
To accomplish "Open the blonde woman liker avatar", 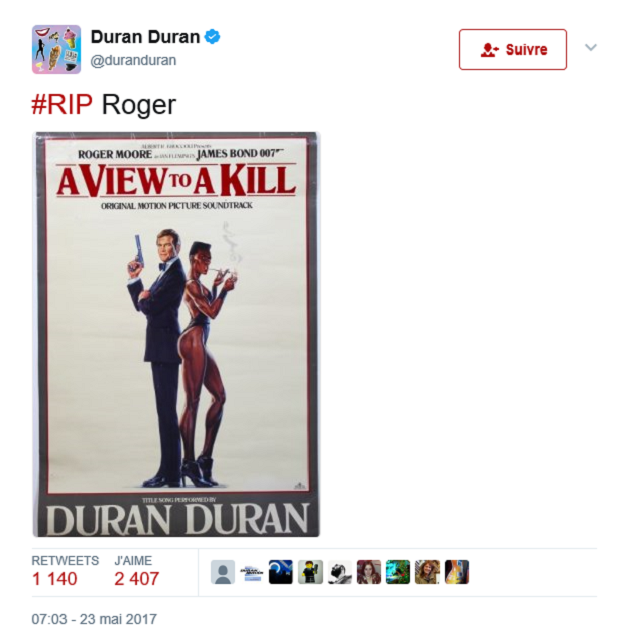I will click(x=427, y=572).
